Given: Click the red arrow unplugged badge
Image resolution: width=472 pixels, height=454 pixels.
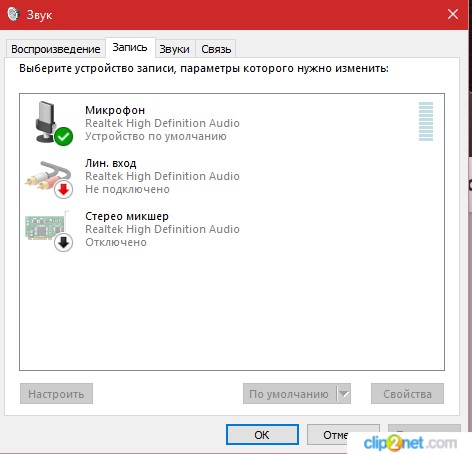Looking at the screenshot, I should (x=63, y=189).
